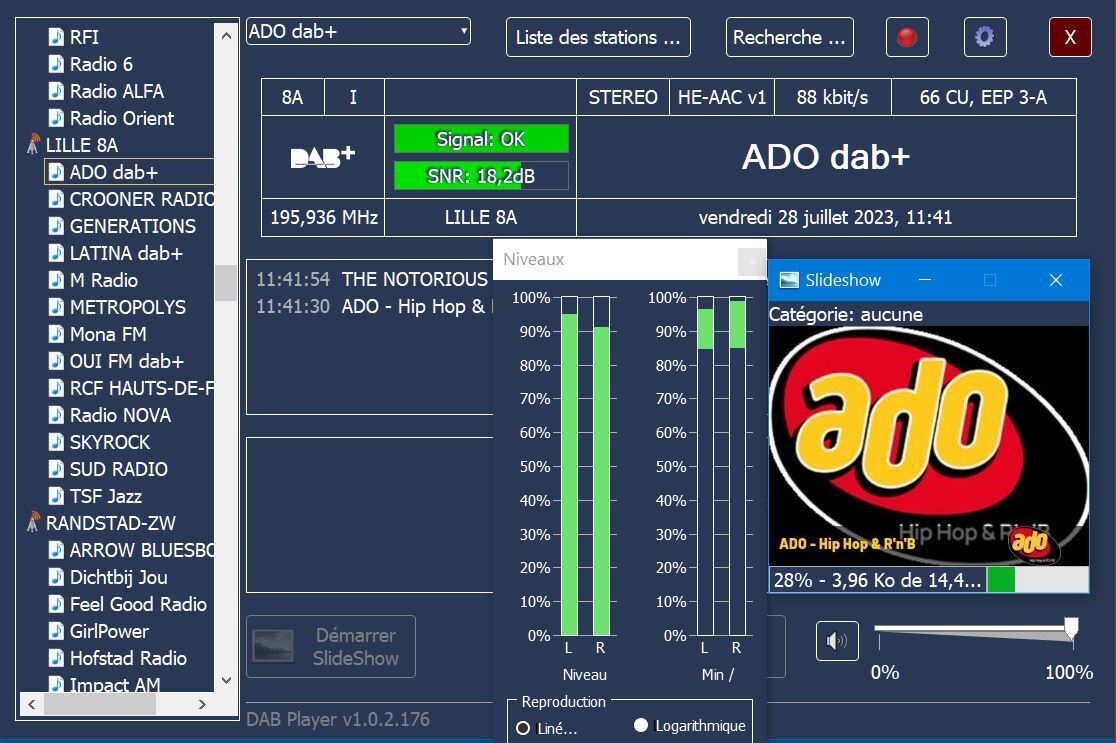
Task: Click the RFI station music icon
Action: [56, 36]
